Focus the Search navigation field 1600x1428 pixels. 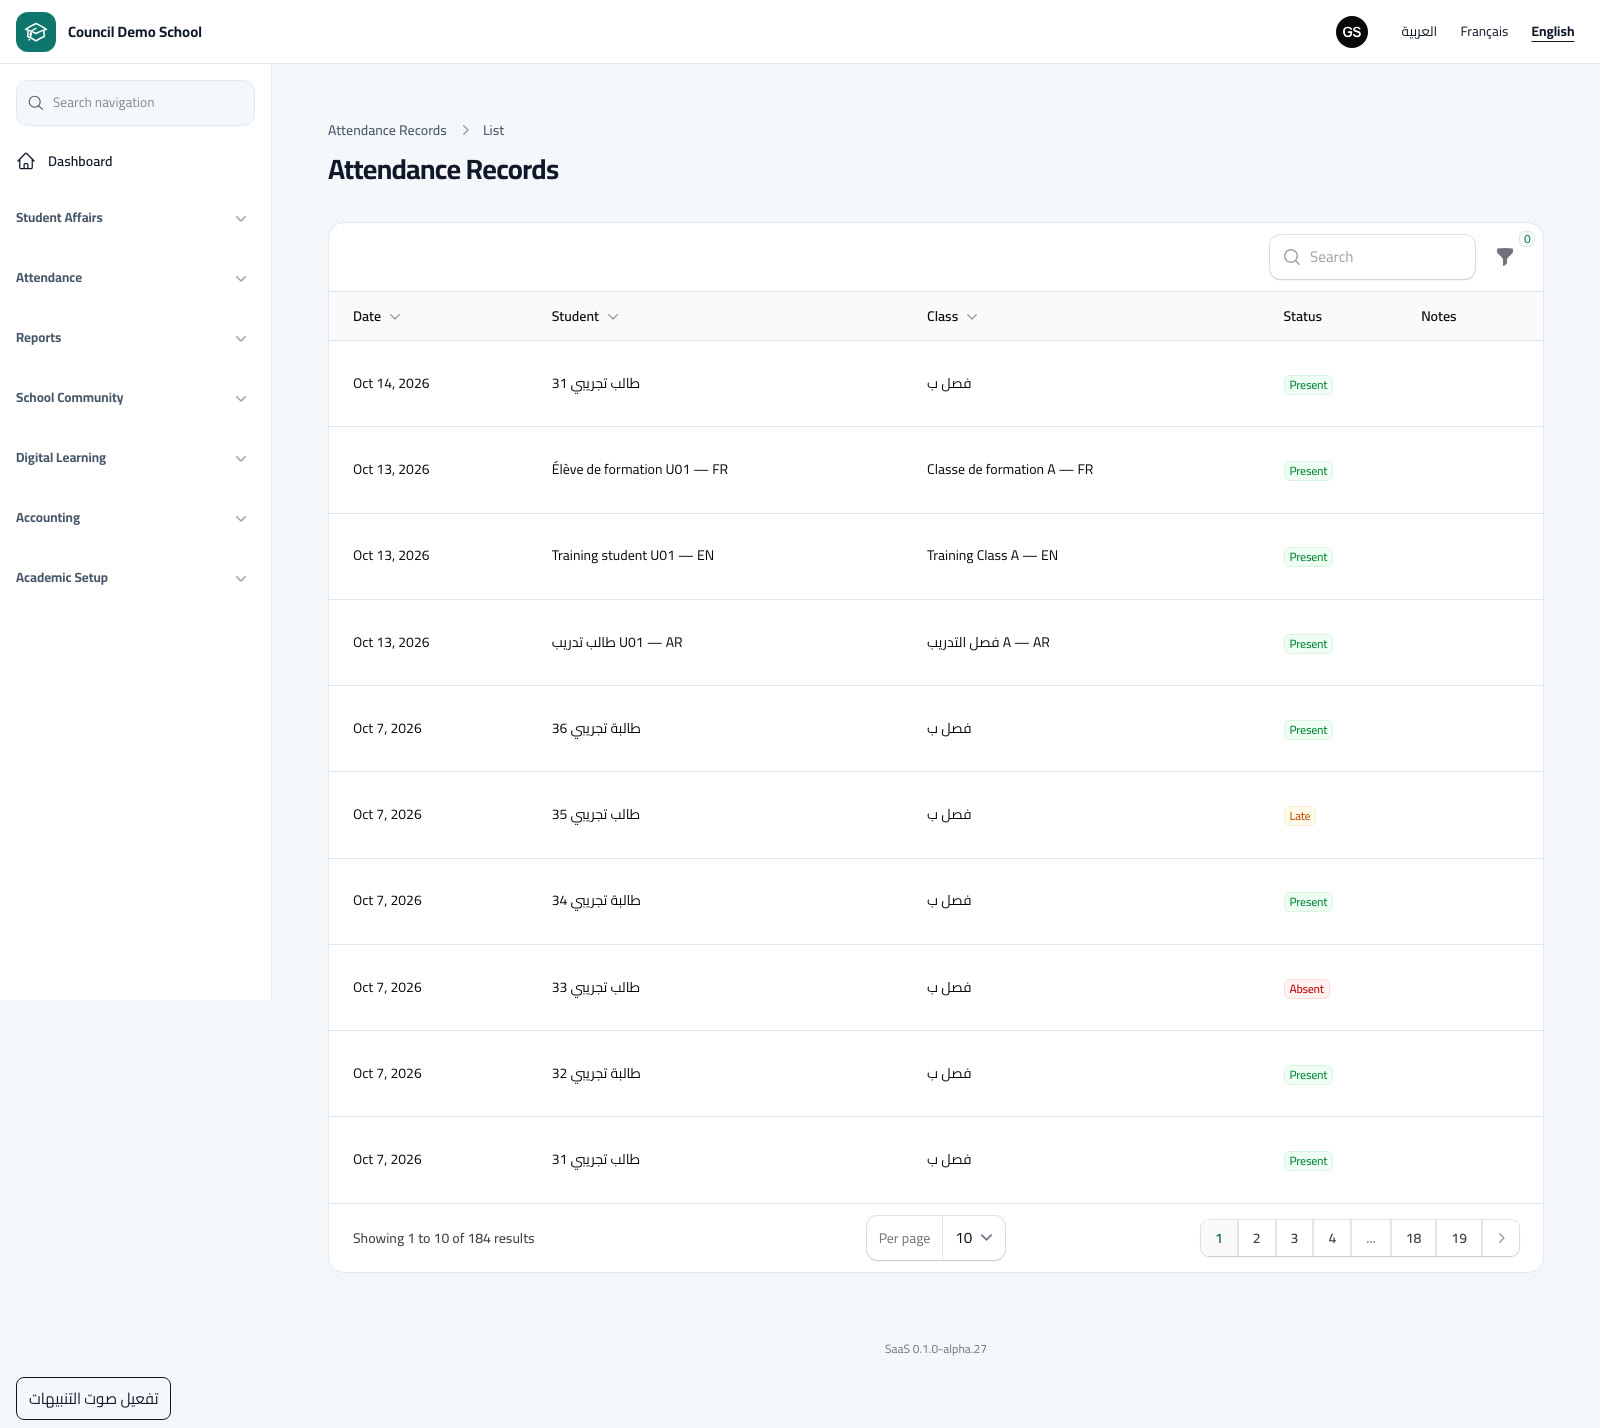pyautogui.click(x=135, y=103)
